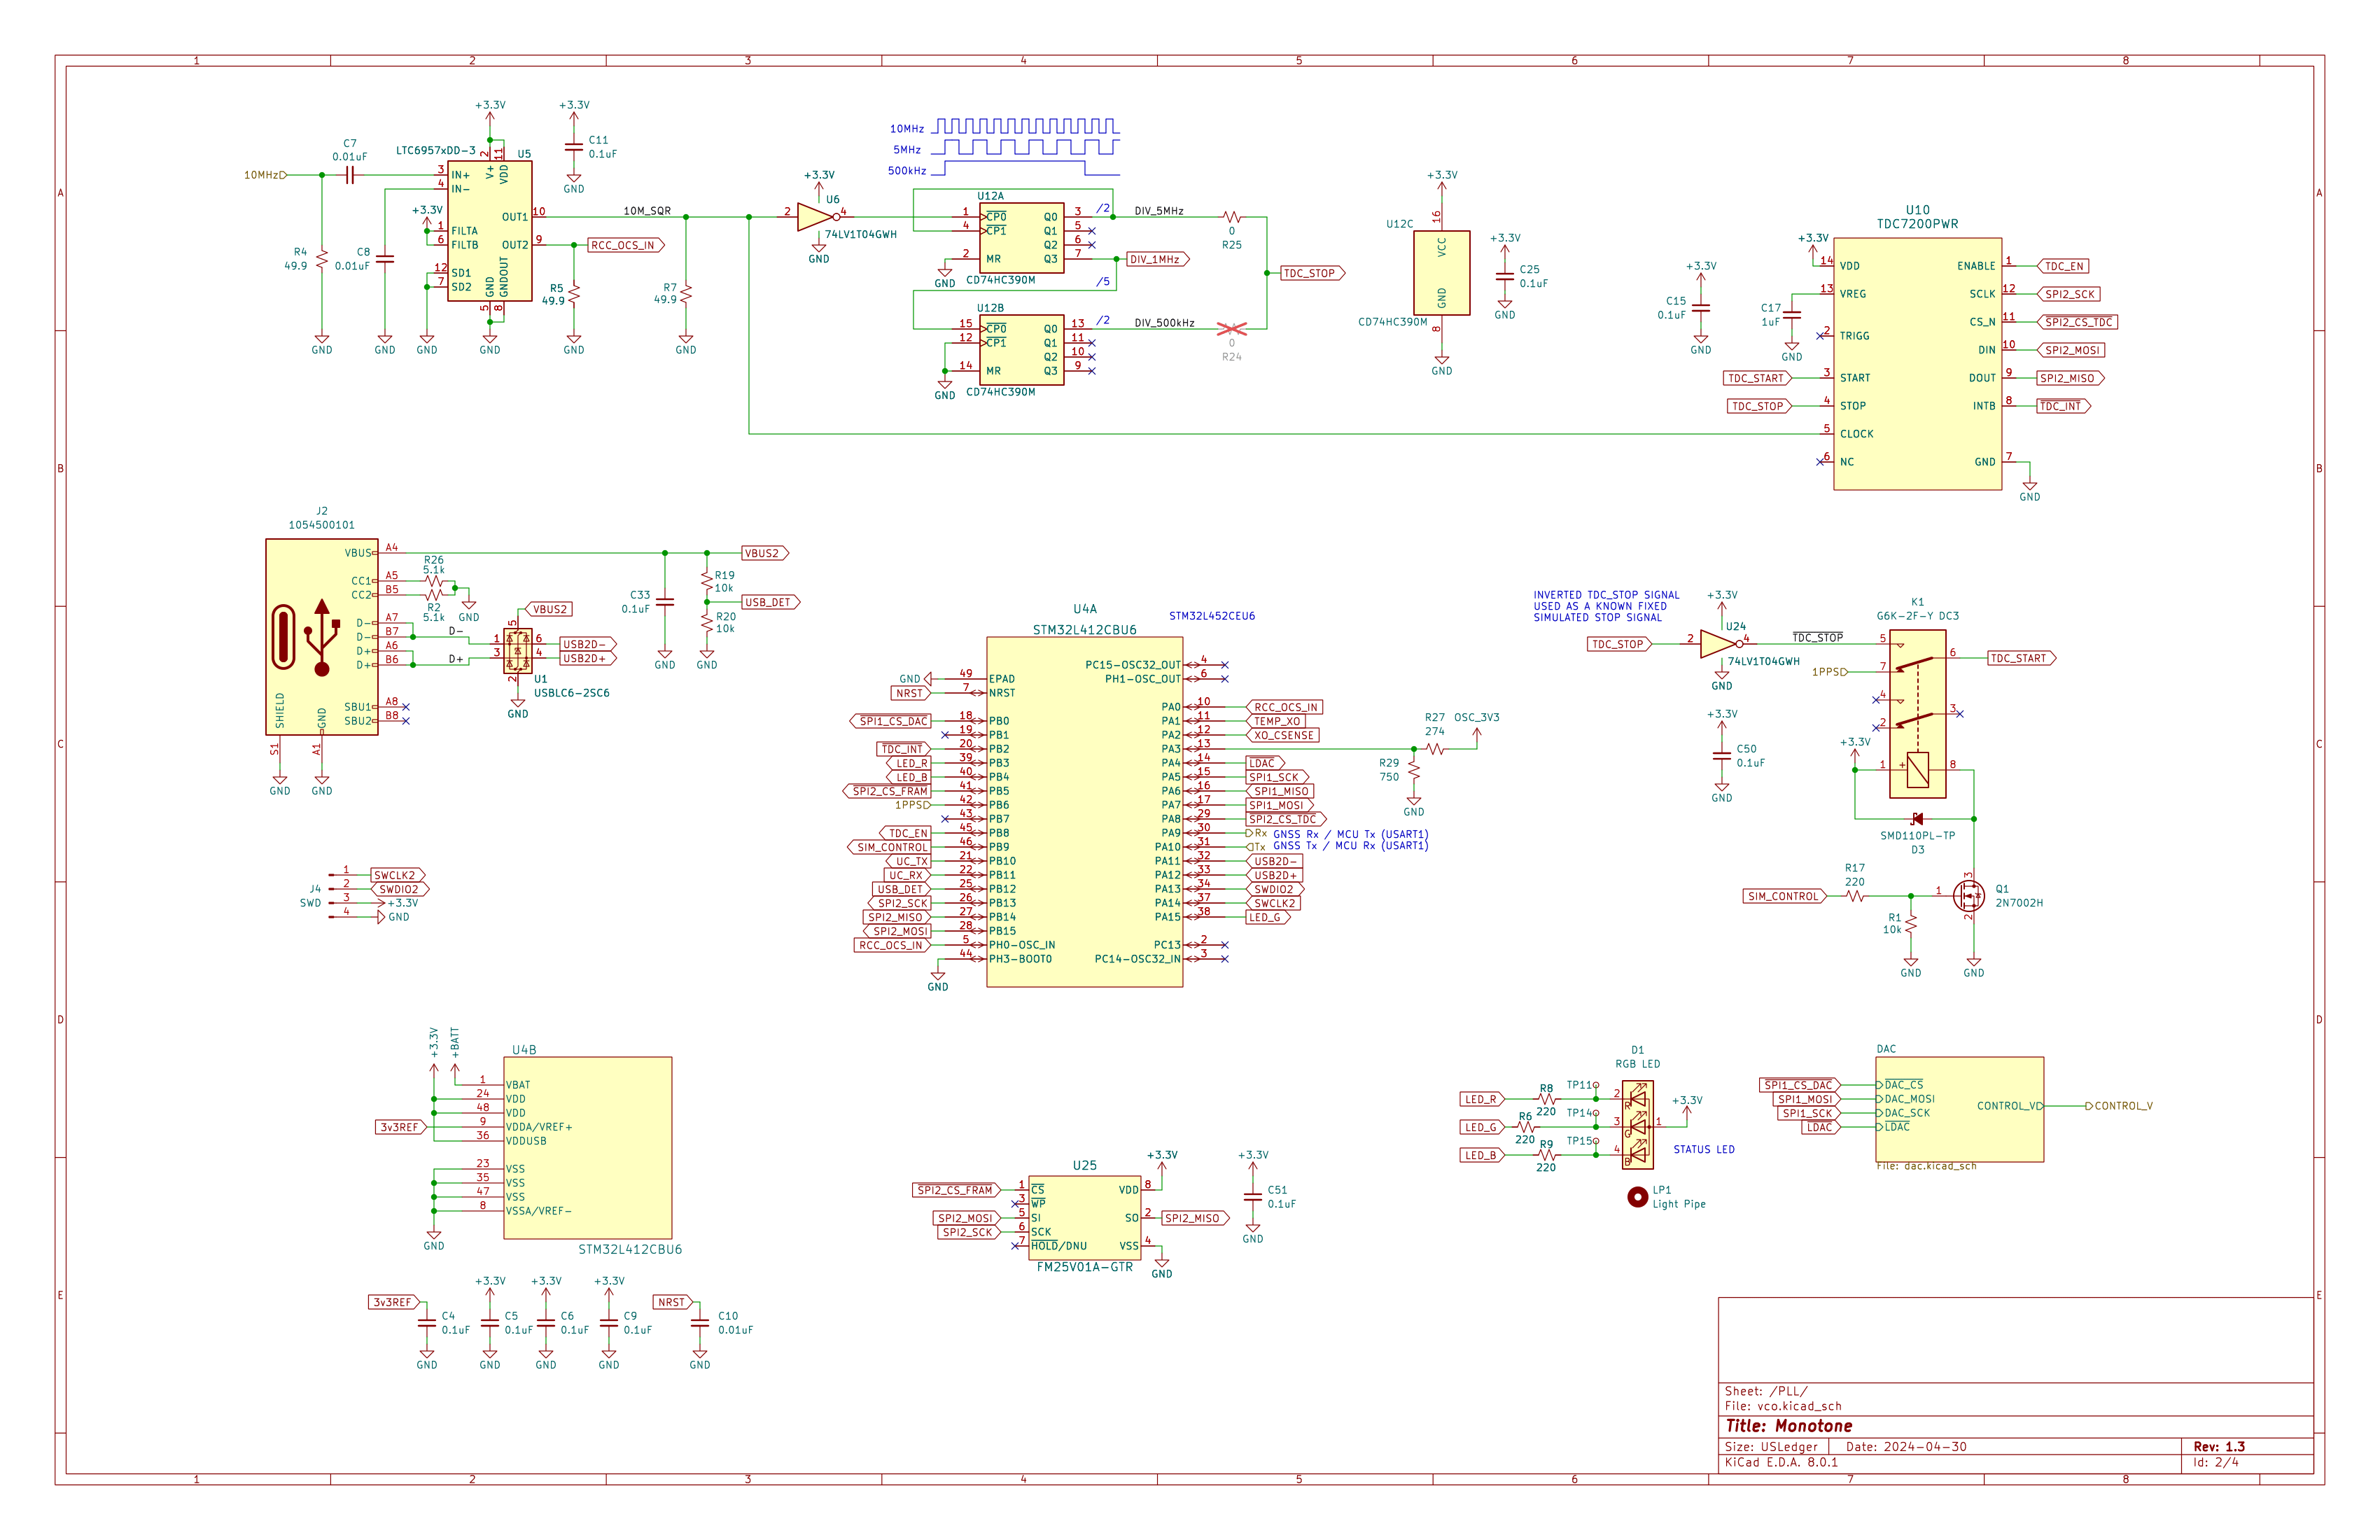This screenshot has height=1540, width=2380.
Task: Click the C7 0.01uF capacitor symbol
Action: click(350, 175)
